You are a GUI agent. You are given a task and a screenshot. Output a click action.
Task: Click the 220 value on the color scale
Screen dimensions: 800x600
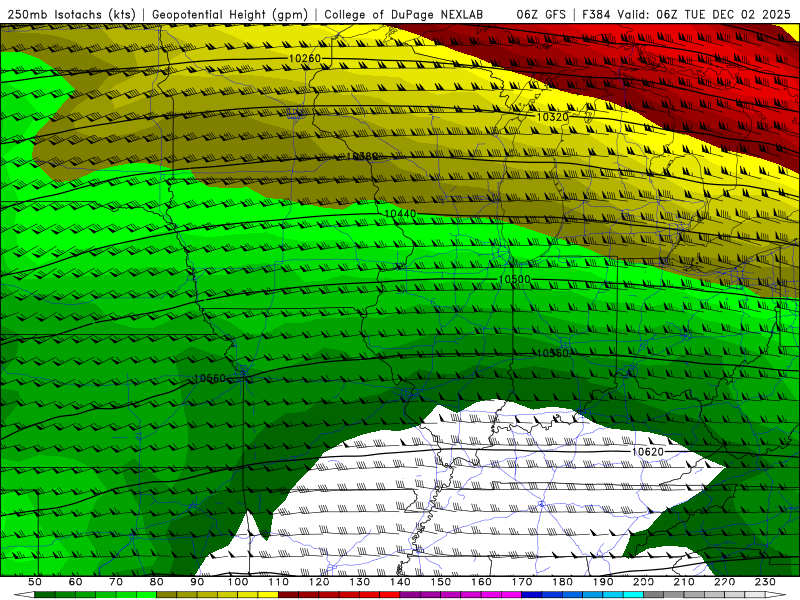click(x=724, y=582)
